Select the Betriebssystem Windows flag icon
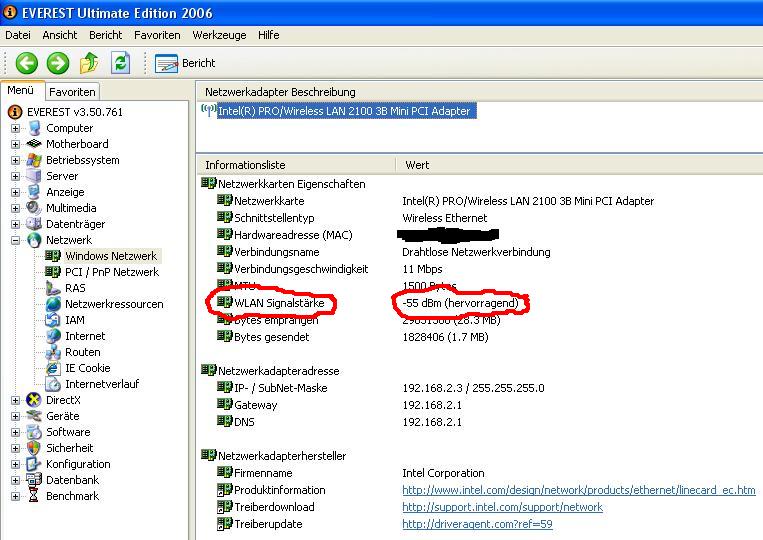The image size is (763, 540). coord(34,160)
